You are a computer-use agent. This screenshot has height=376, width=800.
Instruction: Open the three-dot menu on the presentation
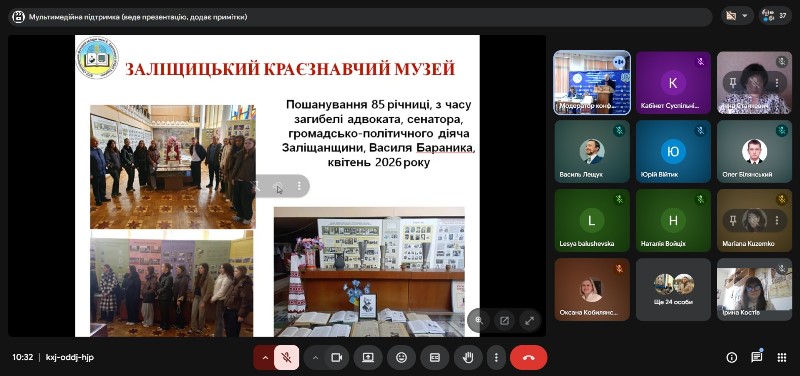[299, 186]
